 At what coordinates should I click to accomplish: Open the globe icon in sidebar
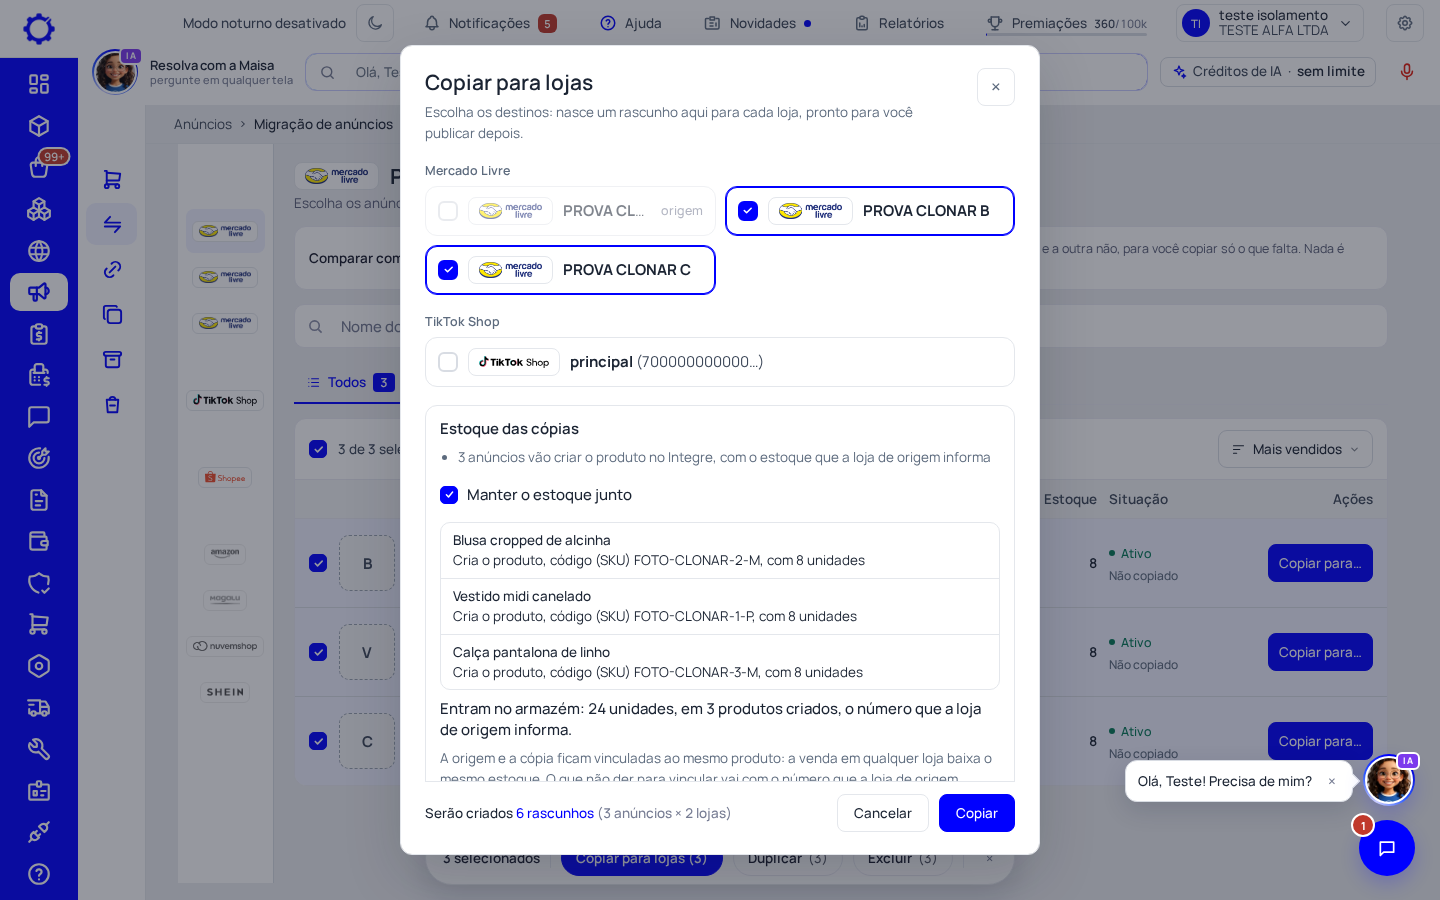click(x=39, y=251)
